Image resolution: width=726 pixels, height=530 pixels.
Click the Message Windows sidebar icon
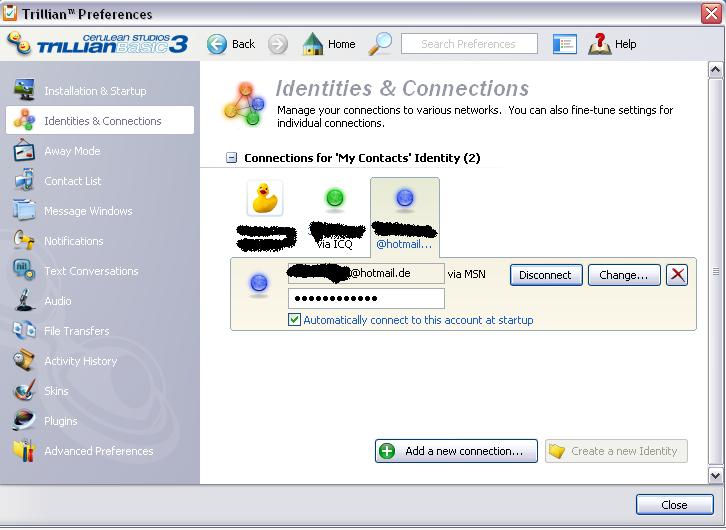pos(24,210)
